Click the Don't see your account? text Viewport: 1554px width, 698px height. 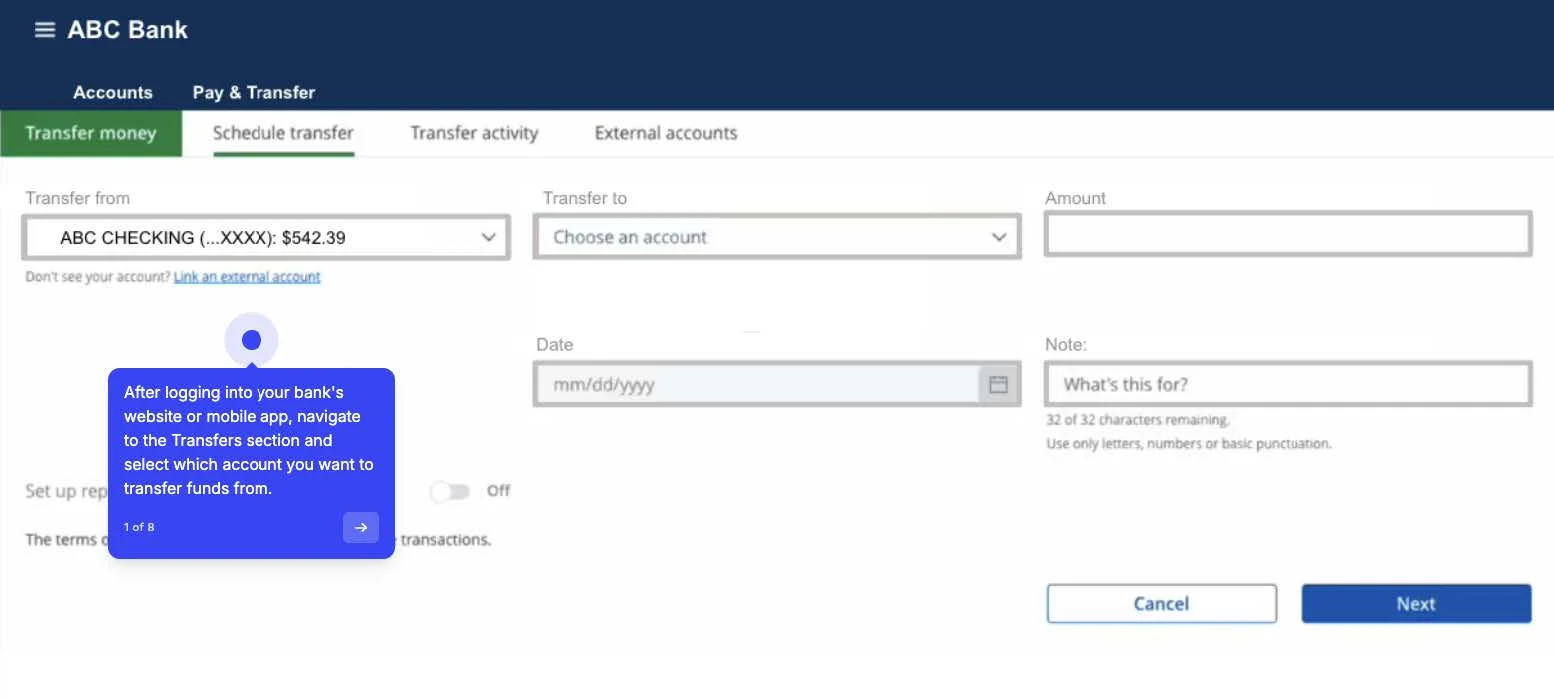[98, 277]
